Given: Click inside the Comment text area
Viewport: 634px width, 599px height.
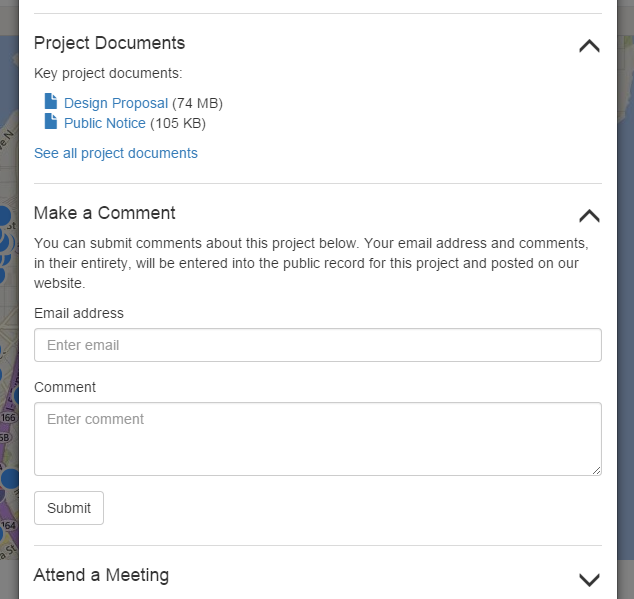Looking at the screenshot, I should pos(317,438).
